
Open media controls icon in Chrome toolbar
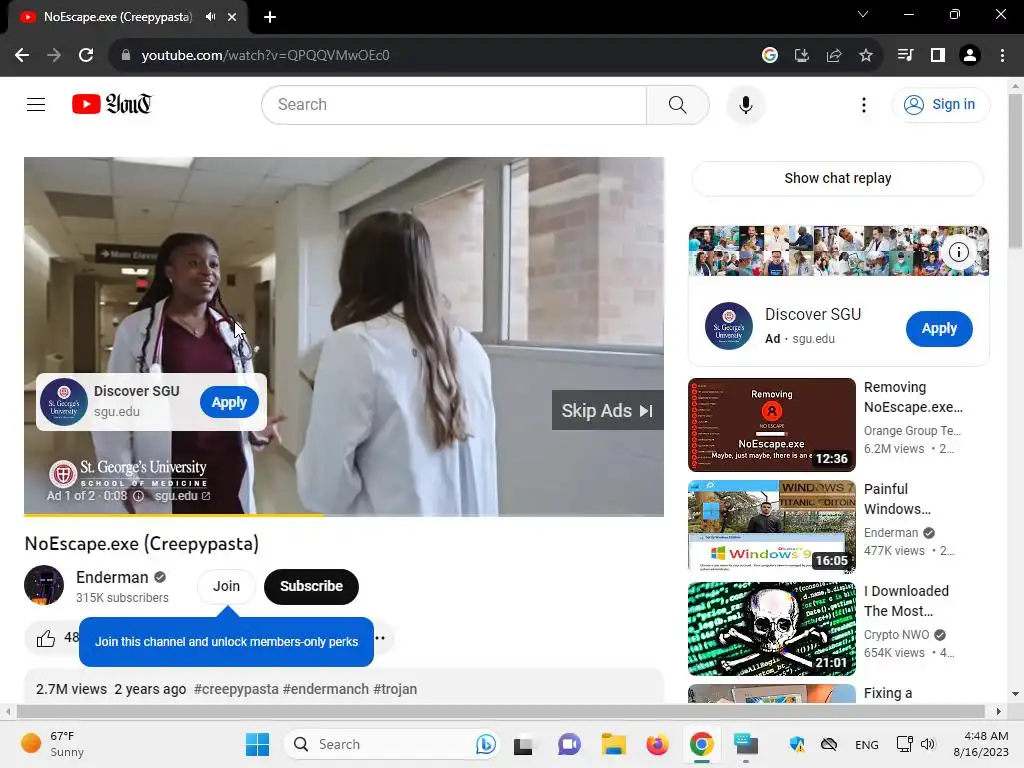(x=905, y=56)
